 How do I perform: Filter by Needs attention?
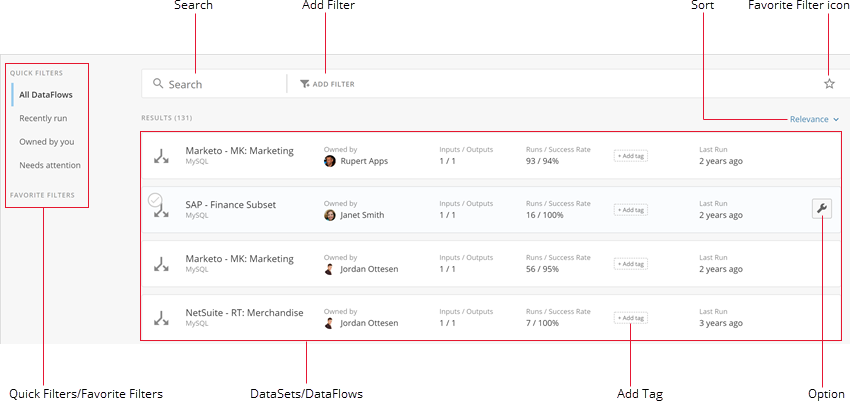click(x=50, y=165)
